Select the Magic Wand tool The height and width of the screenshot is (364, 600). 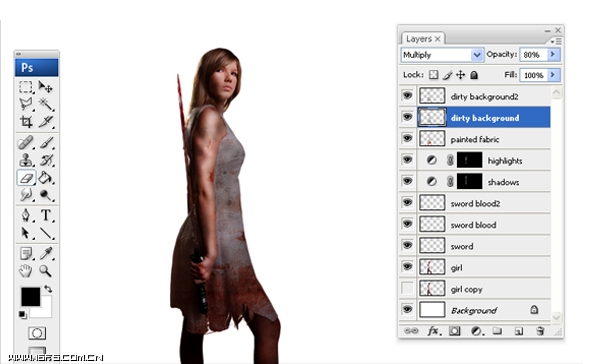(46, 104)
